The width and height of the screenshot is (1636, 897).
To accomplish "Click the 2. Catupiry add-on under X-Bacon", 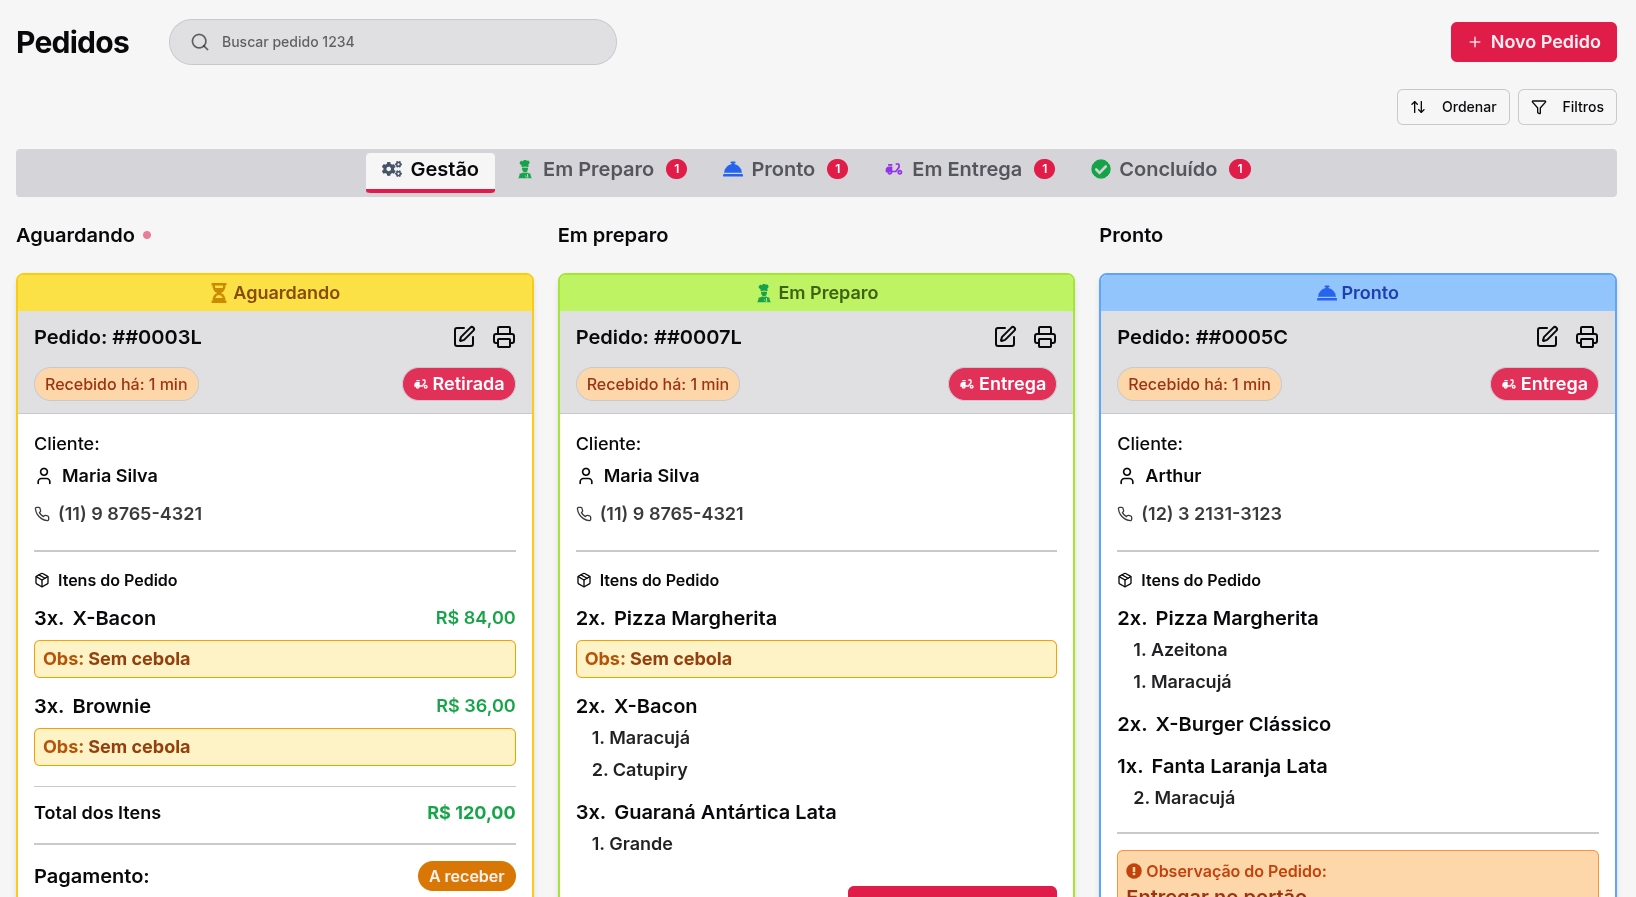I will point(640,770).
